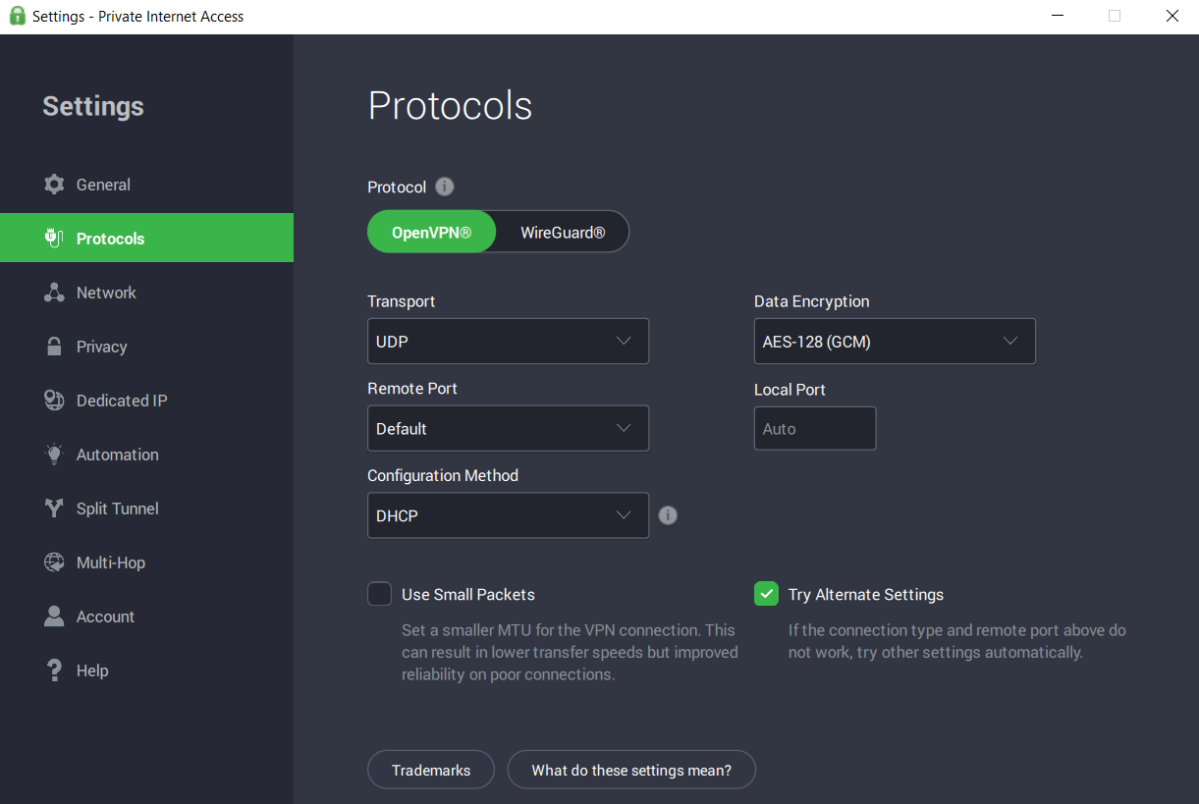Open the General settings page
This screenshot has width=1199, height=804.
tap(147, 184)
